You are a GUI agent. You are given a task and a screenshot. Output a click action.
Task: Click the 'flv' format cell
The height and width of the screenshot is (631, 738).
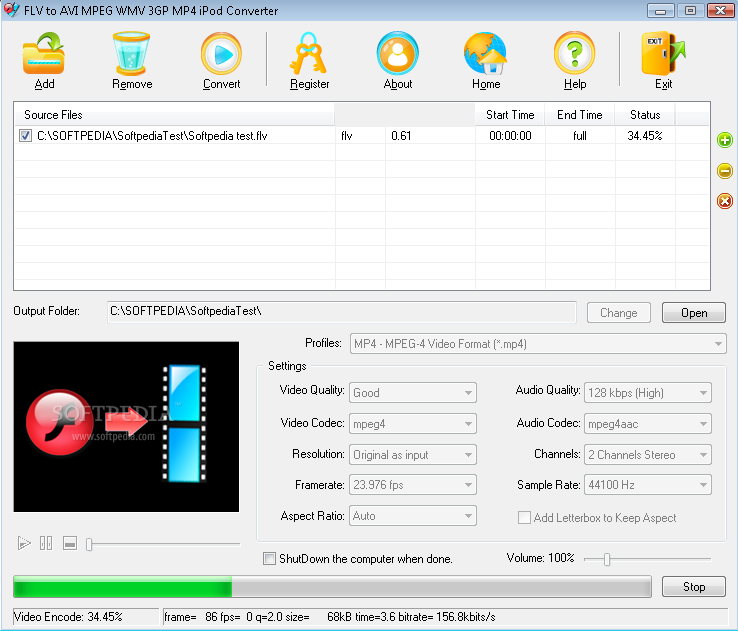point(347,136)
